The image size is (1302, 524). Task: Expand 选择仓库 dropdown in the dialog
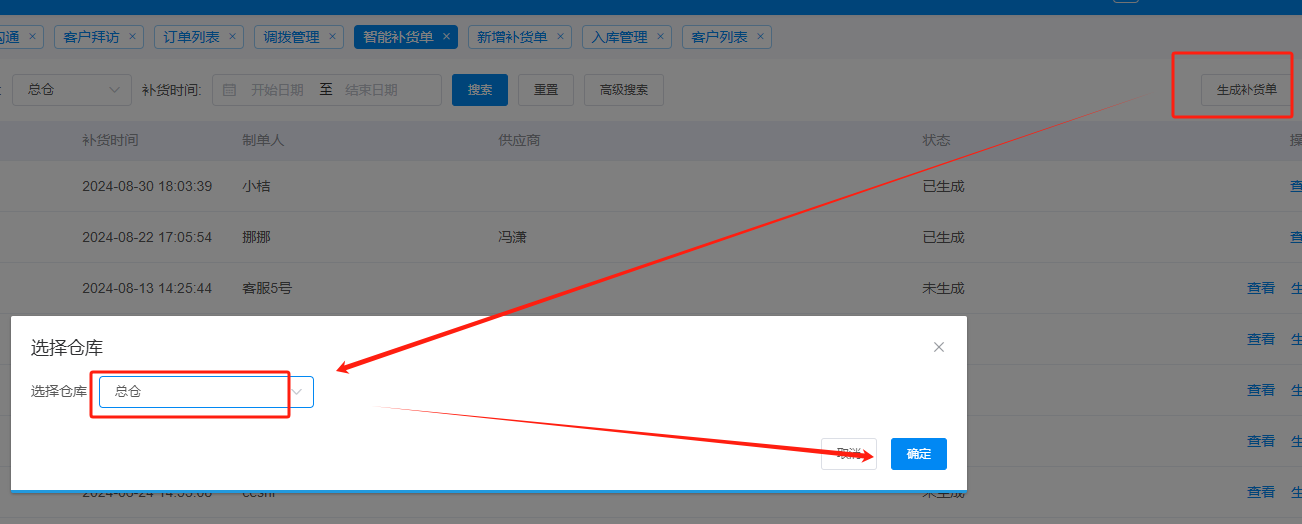click(x=206, y=392)
